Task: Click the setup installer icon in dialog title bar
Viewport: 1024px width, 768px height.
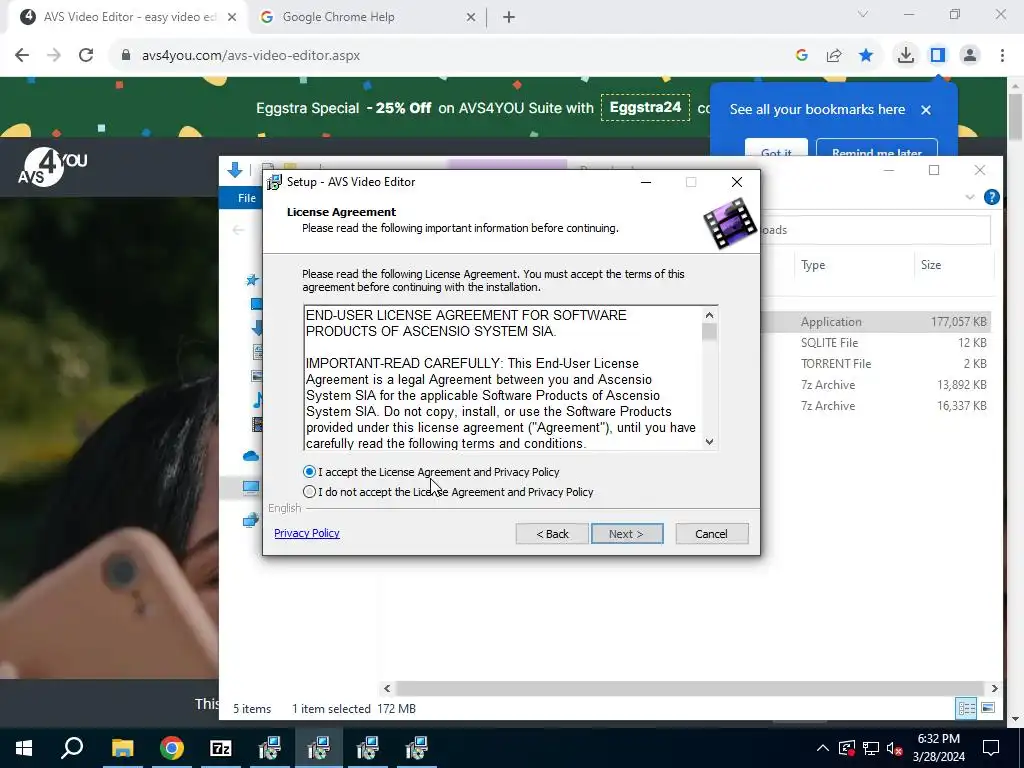Action: 274,182
